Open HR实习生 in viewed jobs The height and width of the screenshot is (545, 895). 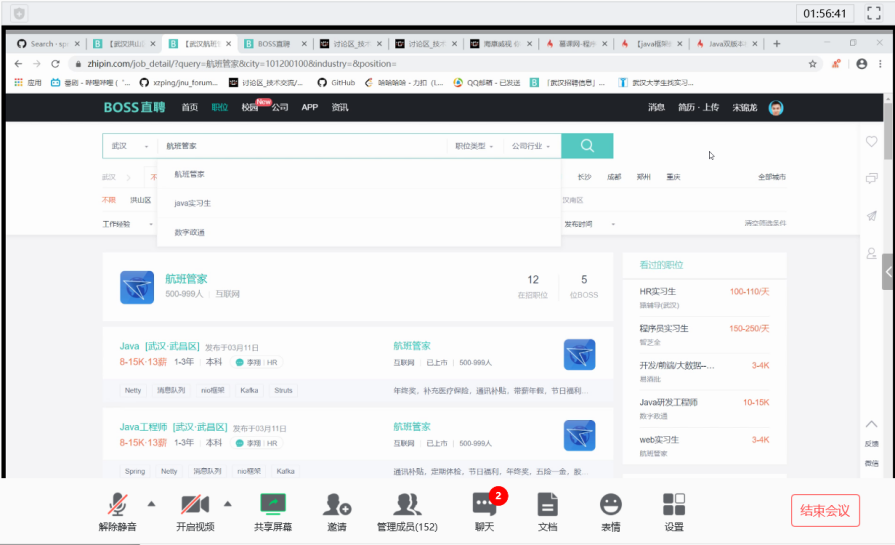[658, 292]
